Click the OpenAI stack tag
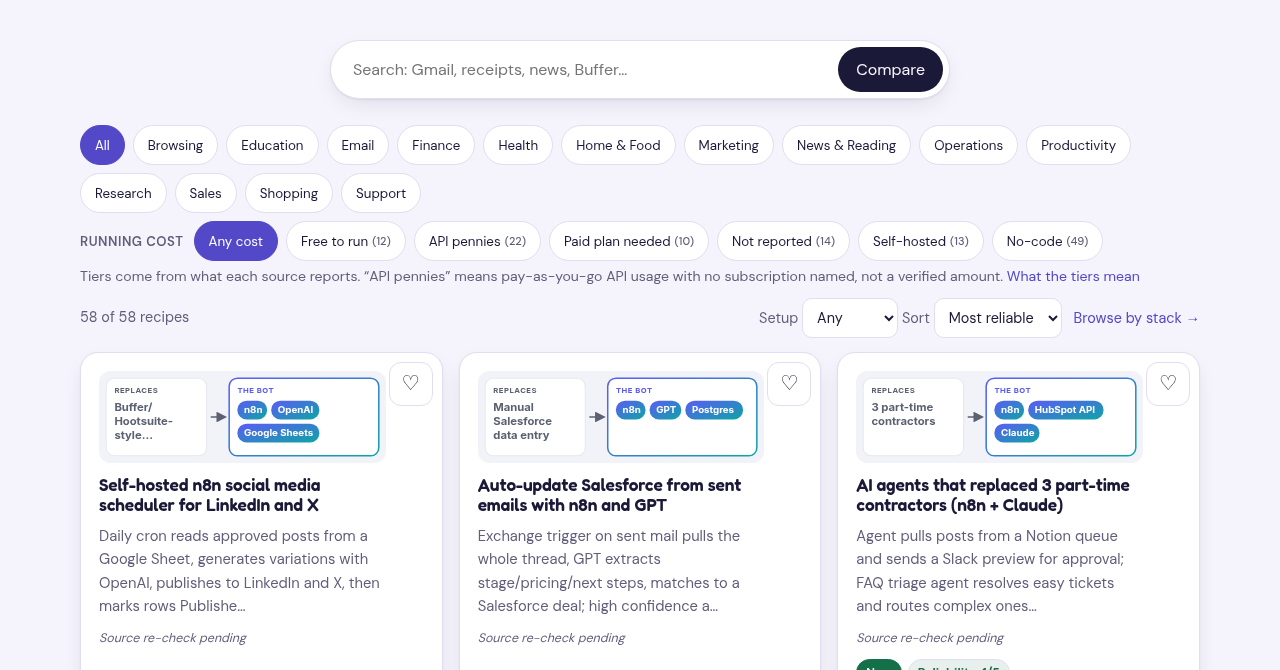The image size is (1280, 670). (x=295, y=410)
